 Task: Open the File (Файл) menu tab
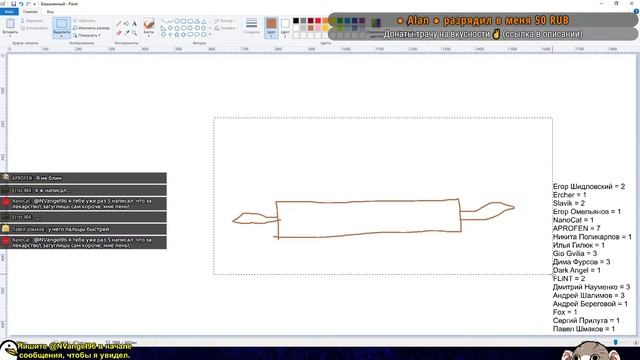[x=9, y=11]
